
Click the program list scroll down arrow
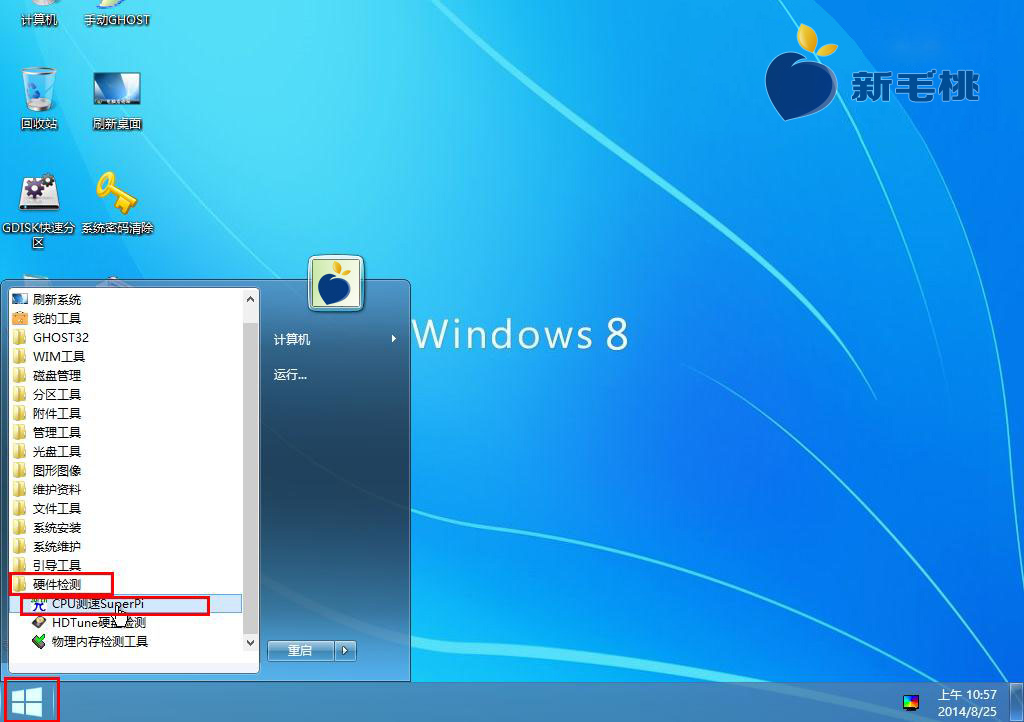[250, 642]
